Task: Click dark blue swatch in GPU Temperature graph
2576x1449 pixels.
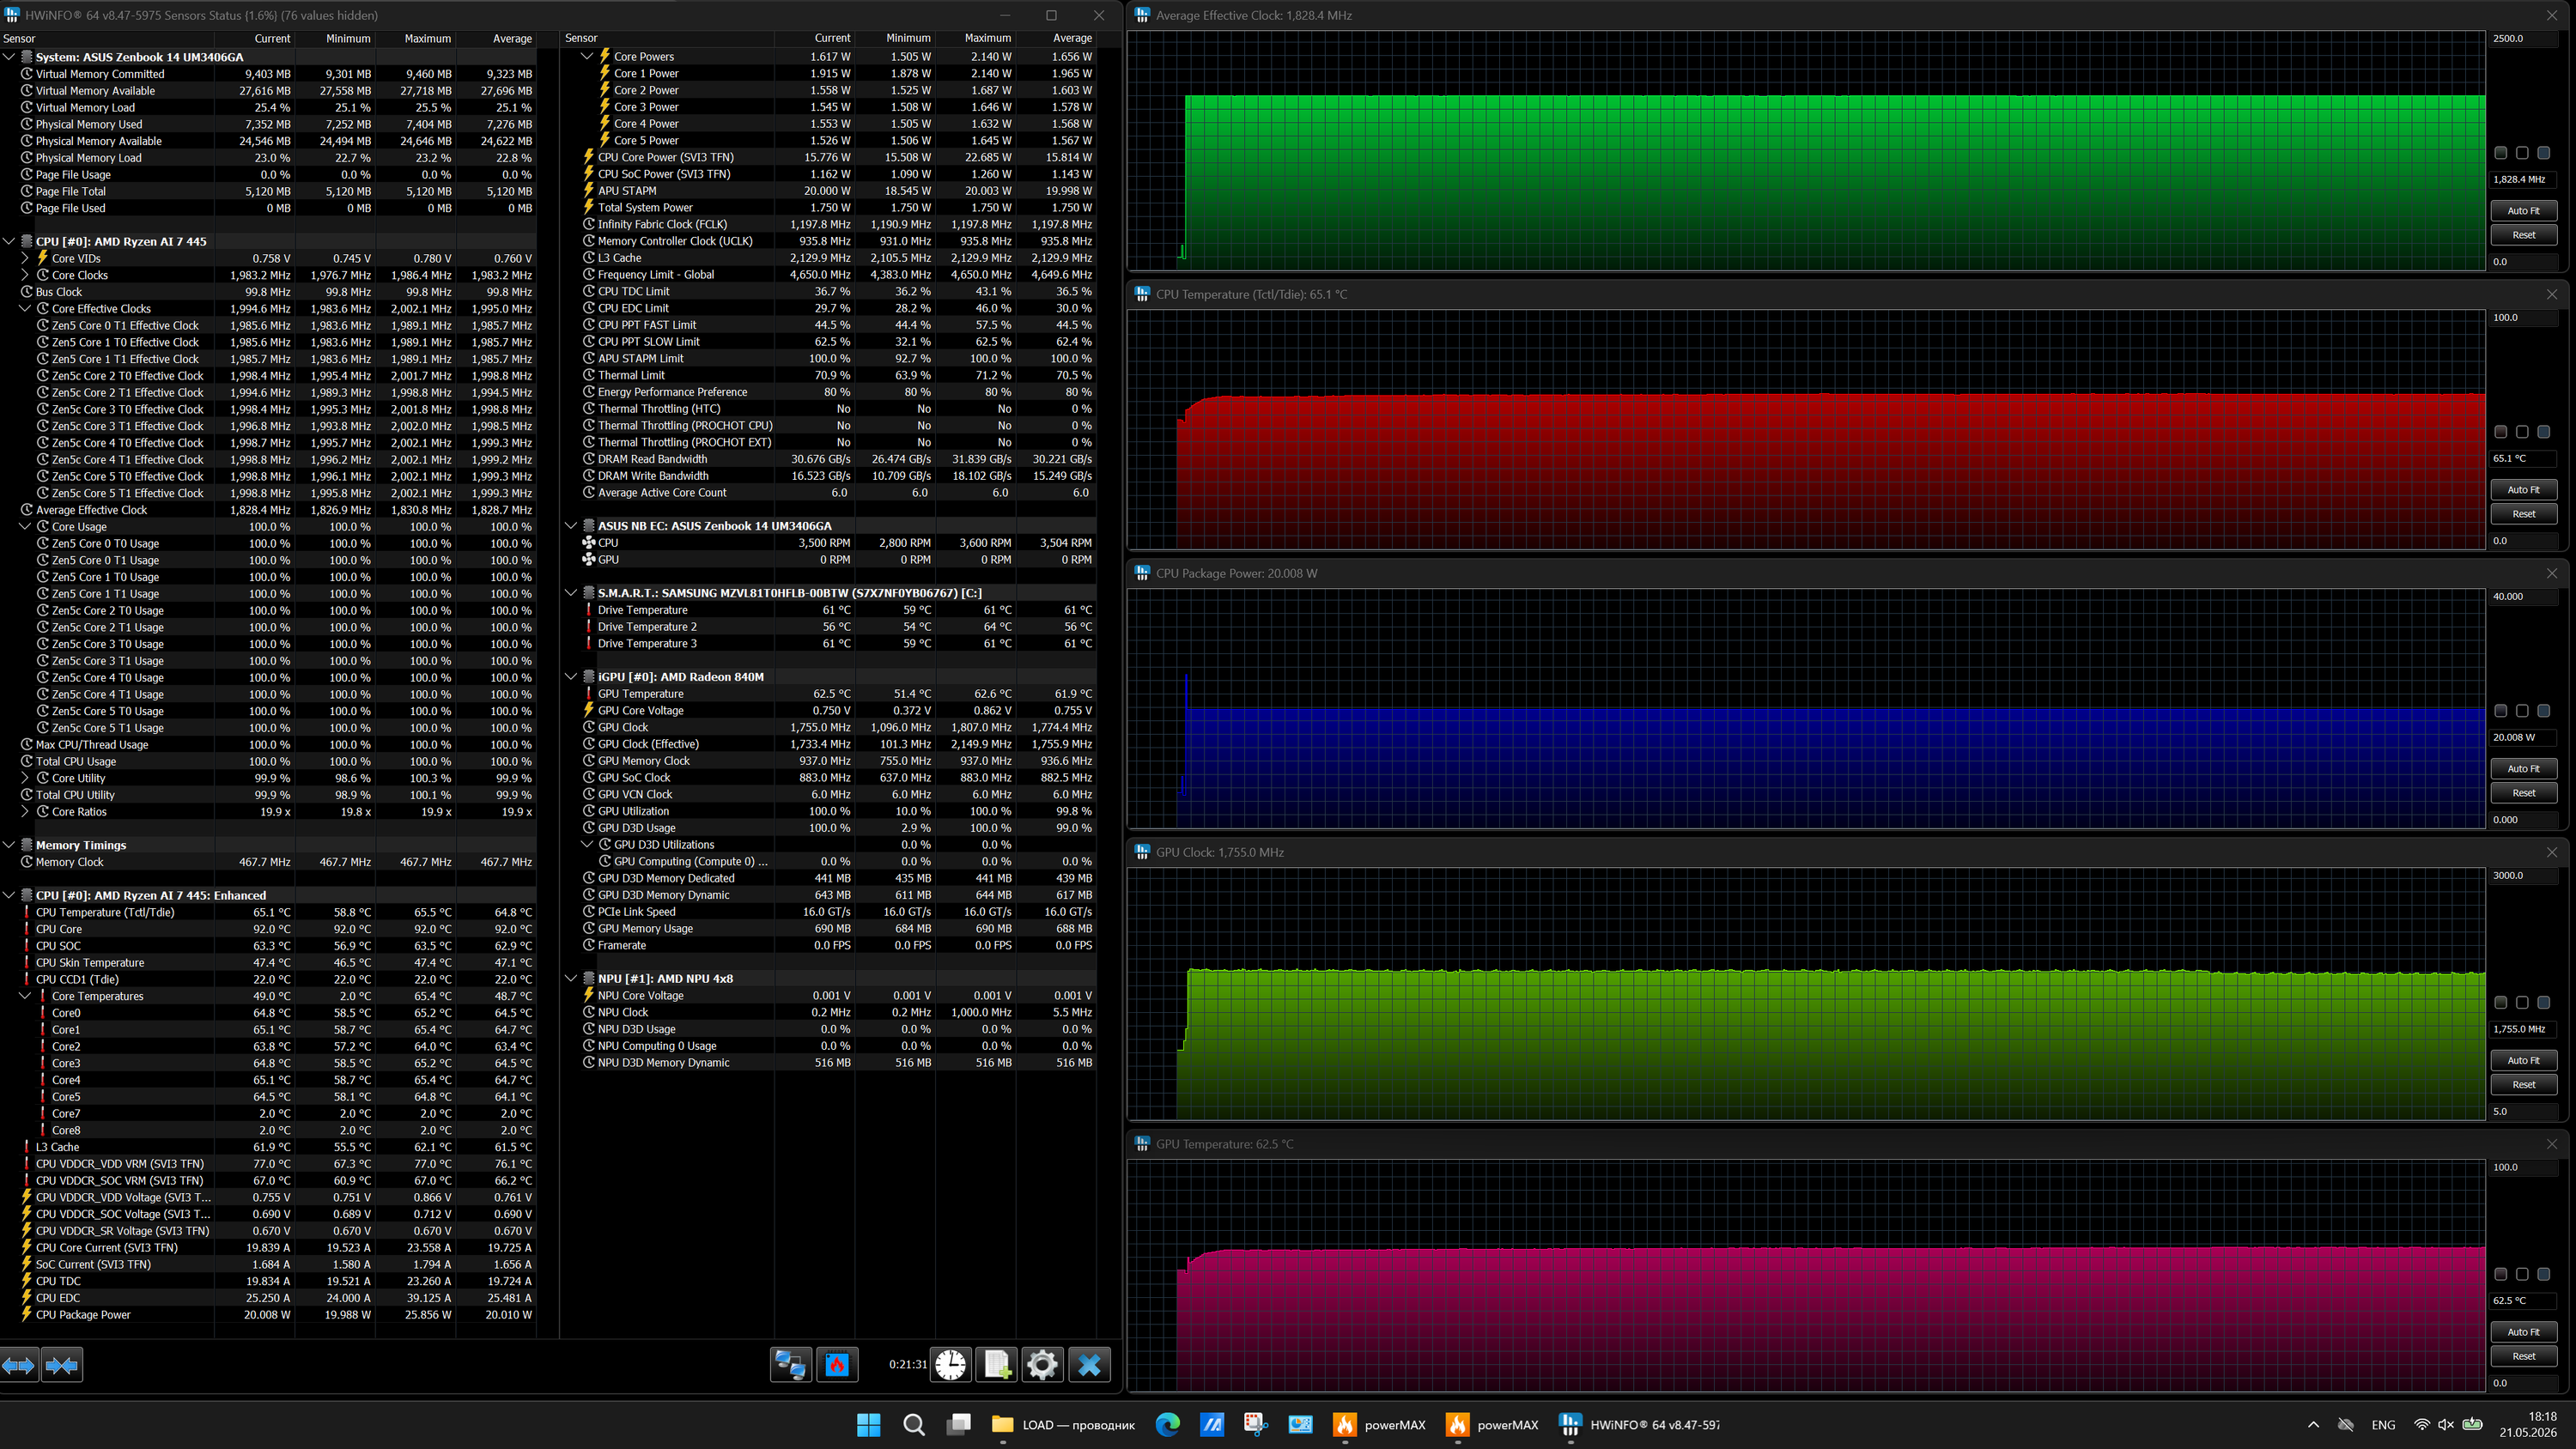Action: [2544, 1274]
